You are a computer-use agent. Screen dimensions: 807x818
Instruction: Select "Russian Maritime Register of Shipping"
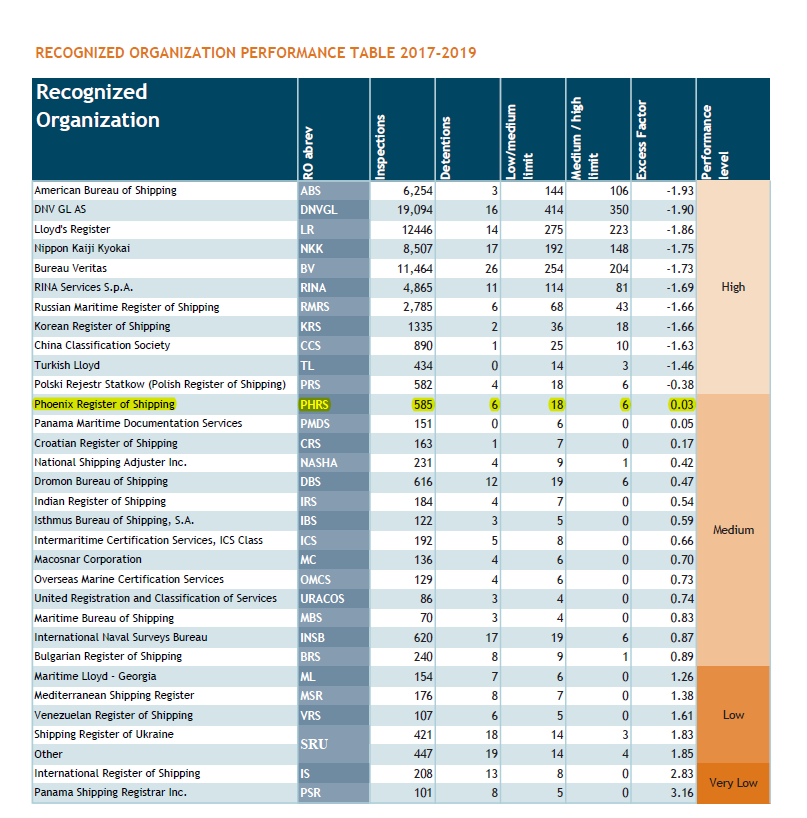(127, 307)
